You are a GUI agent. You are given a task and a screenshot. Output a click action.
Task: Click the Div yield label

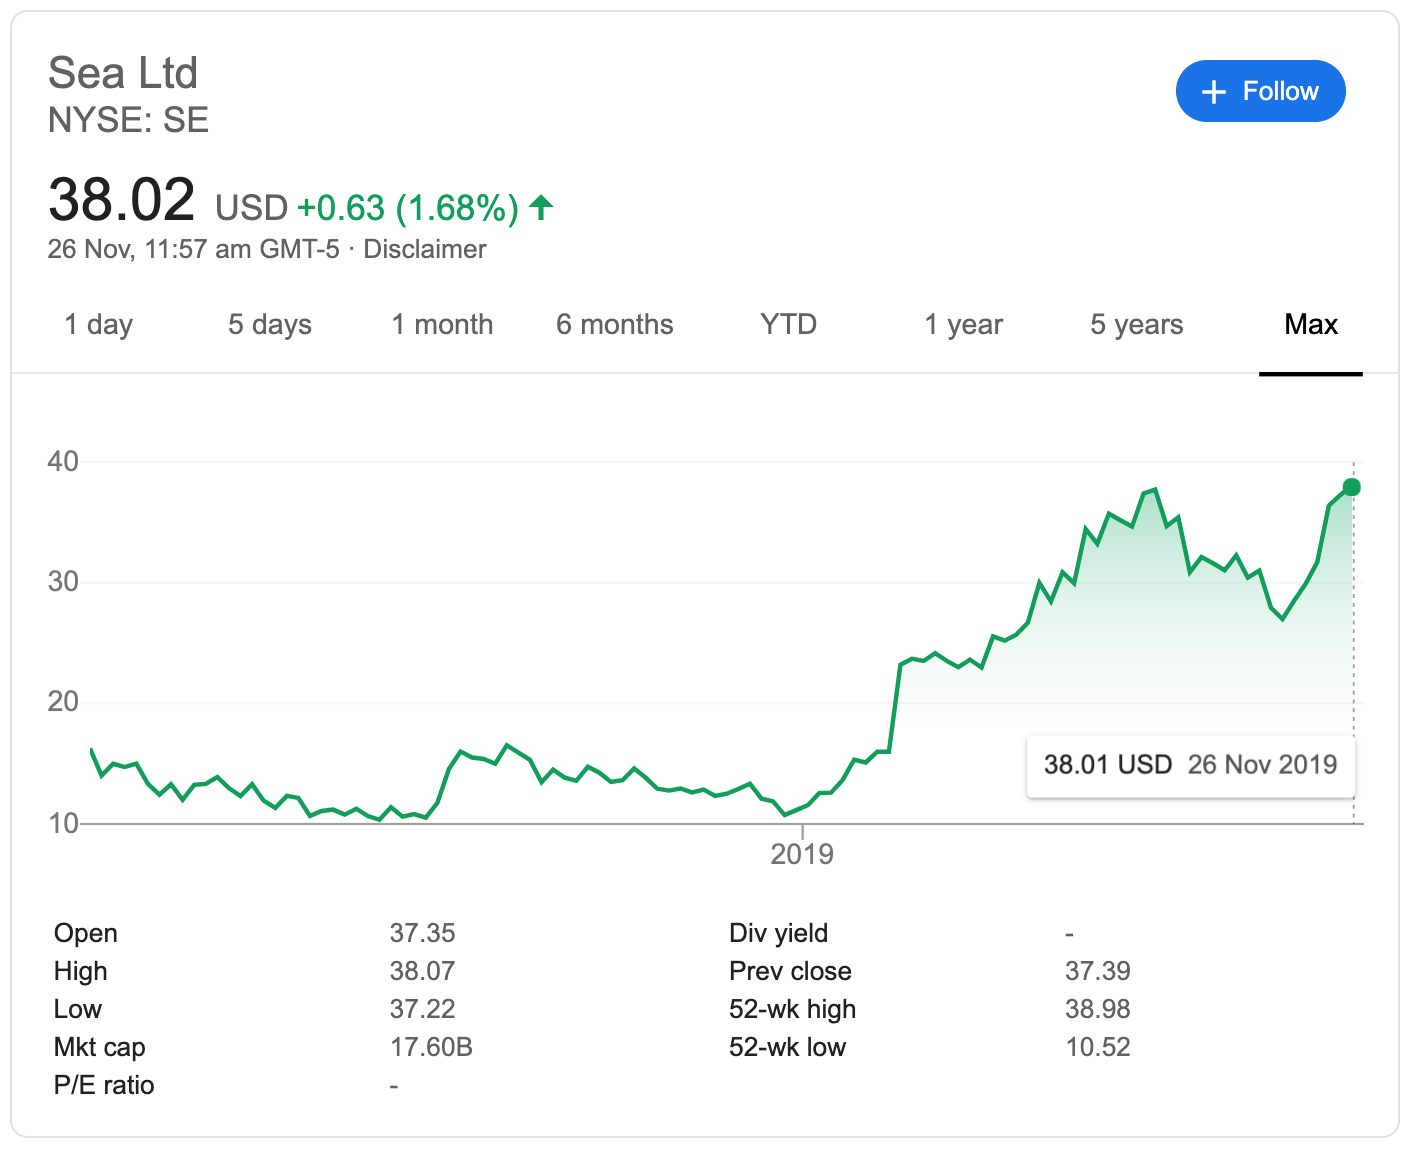[x=779, y=933]
